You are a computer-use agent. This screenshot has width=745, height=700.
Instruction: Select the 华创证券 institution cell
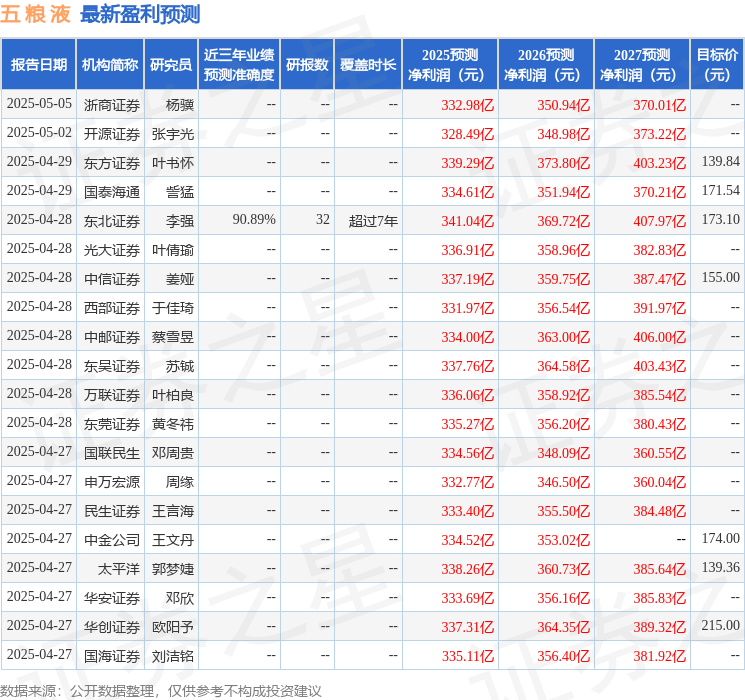point(112,626)
